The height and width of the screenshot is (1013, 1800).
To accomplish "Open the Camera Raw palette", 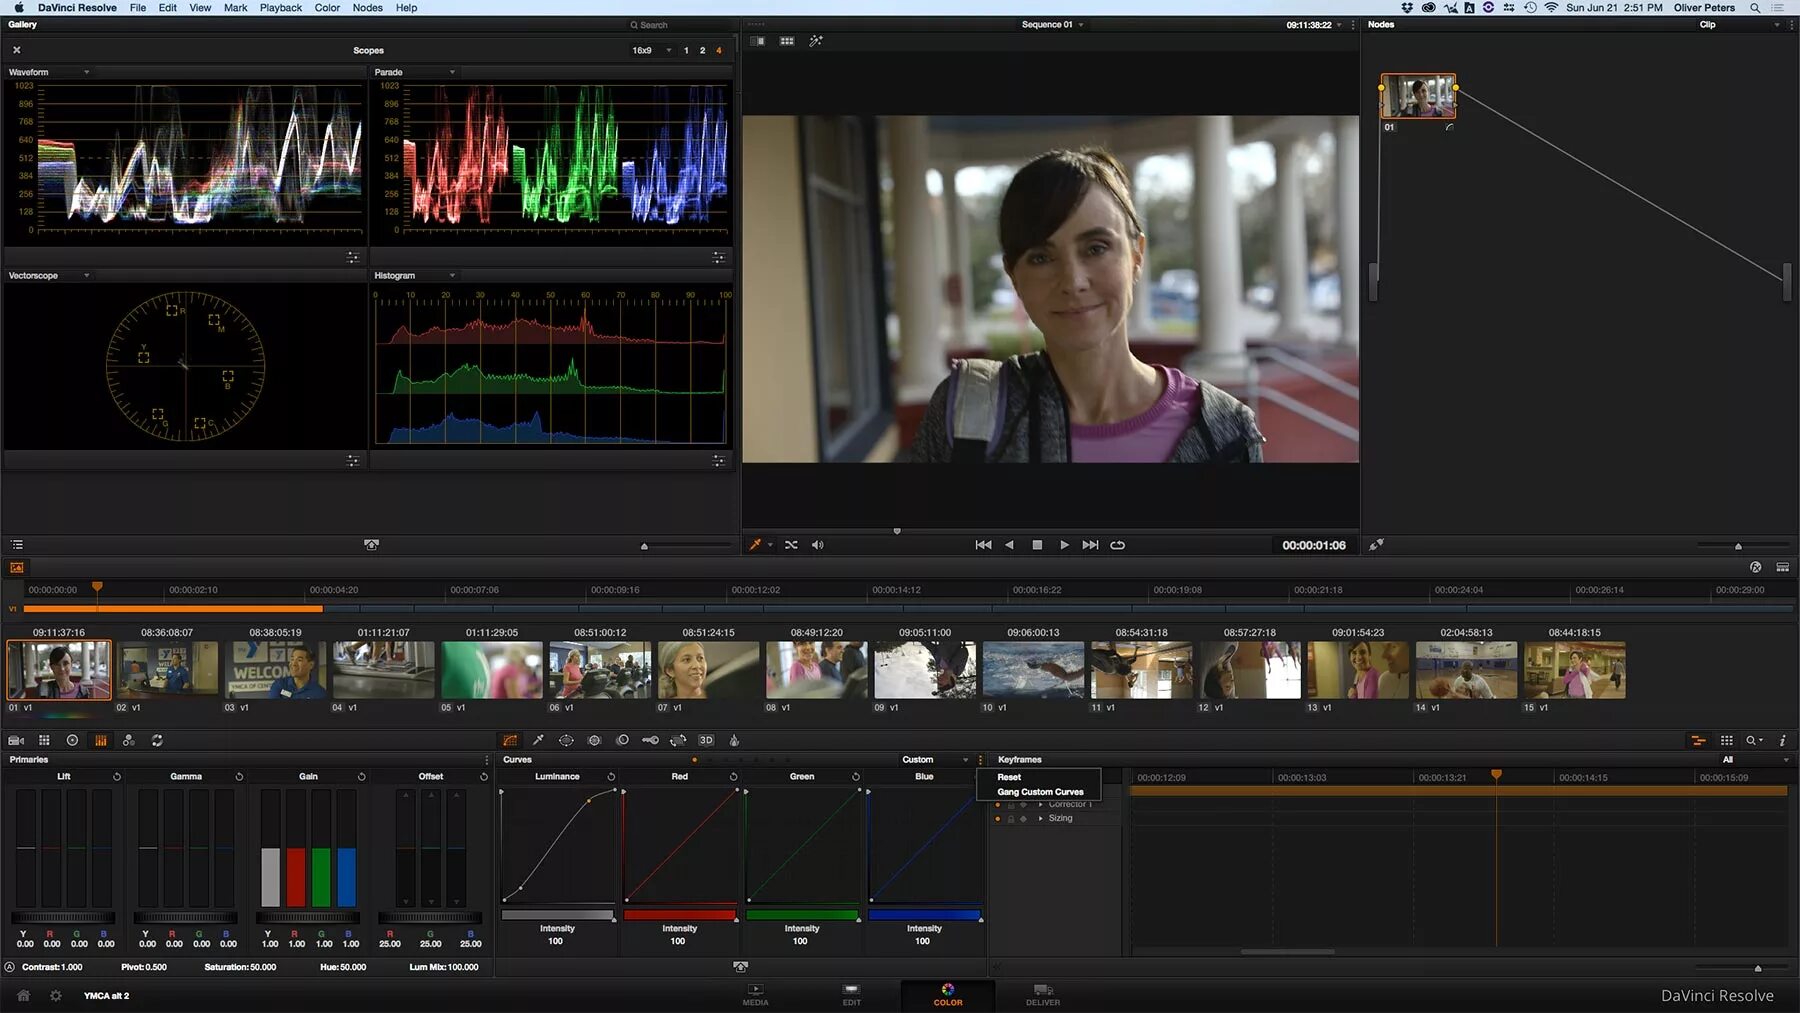I will point(16,741).
